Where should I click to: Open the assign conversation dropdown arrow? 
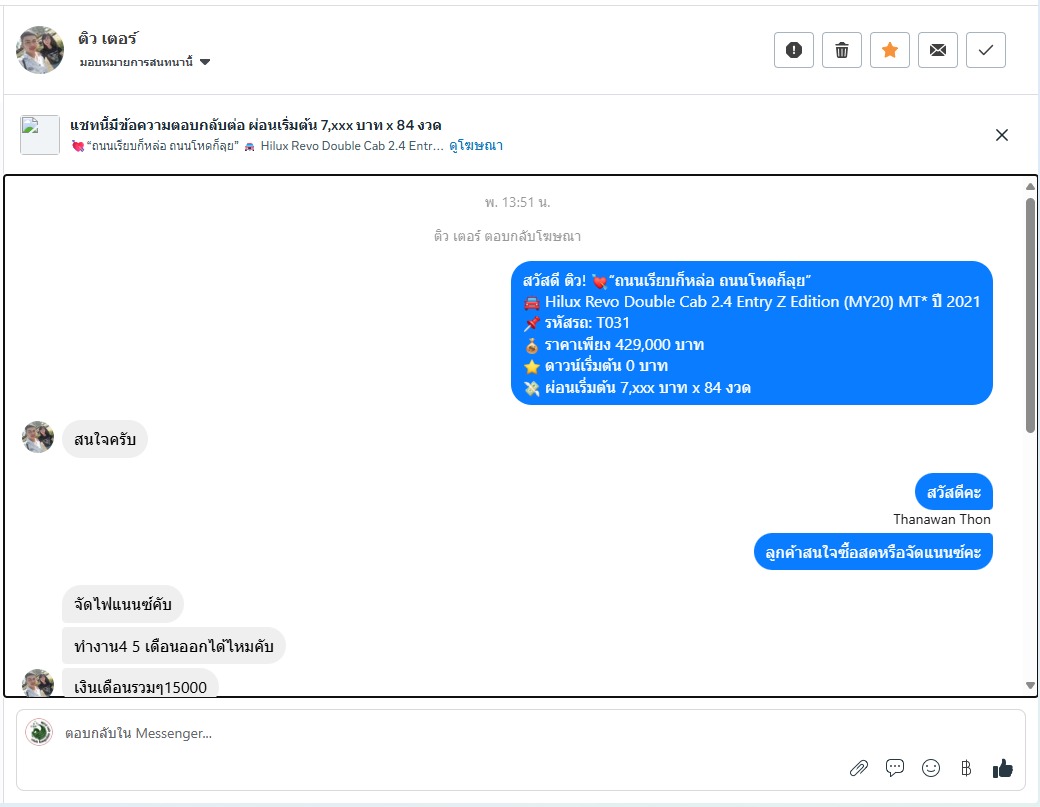tap(205, 62)
